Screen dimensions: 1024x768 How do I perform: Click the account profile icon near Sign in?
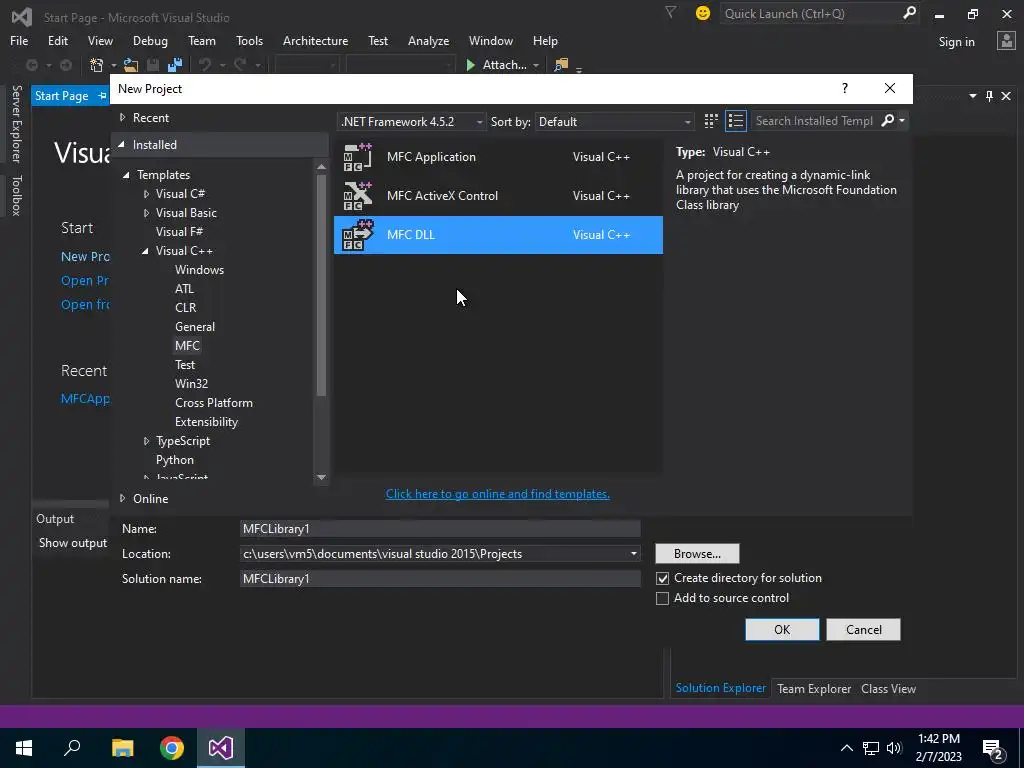click(x=1006, y=41)
